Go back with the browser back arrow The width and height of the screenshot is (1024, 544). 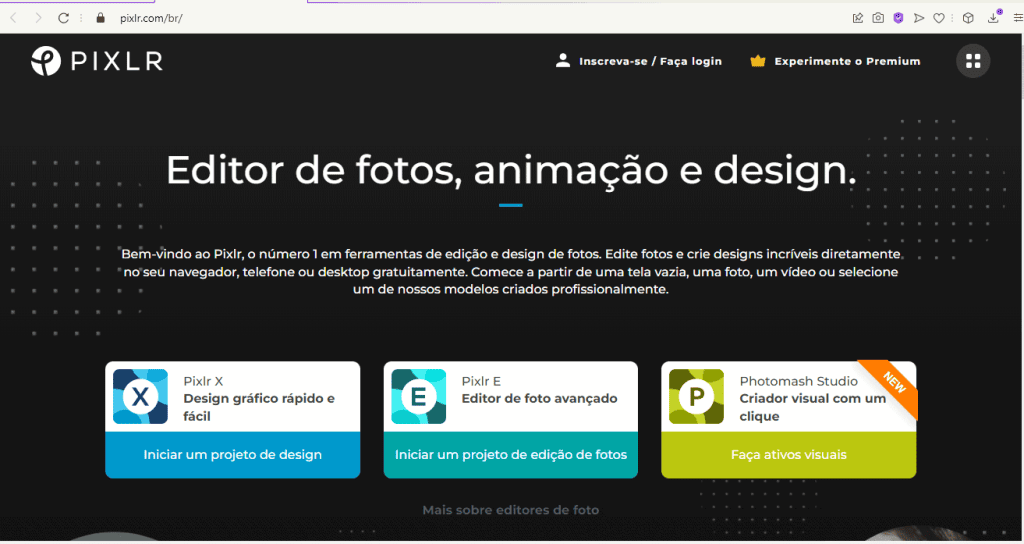(x=13, y=18)
